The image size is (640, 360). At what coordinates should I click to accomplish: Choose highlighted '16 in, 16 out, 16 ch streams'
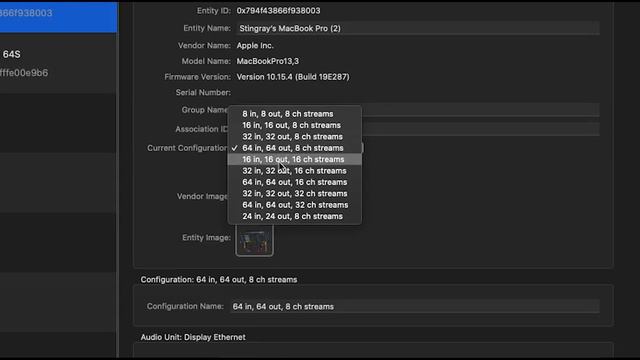point(294,160)
